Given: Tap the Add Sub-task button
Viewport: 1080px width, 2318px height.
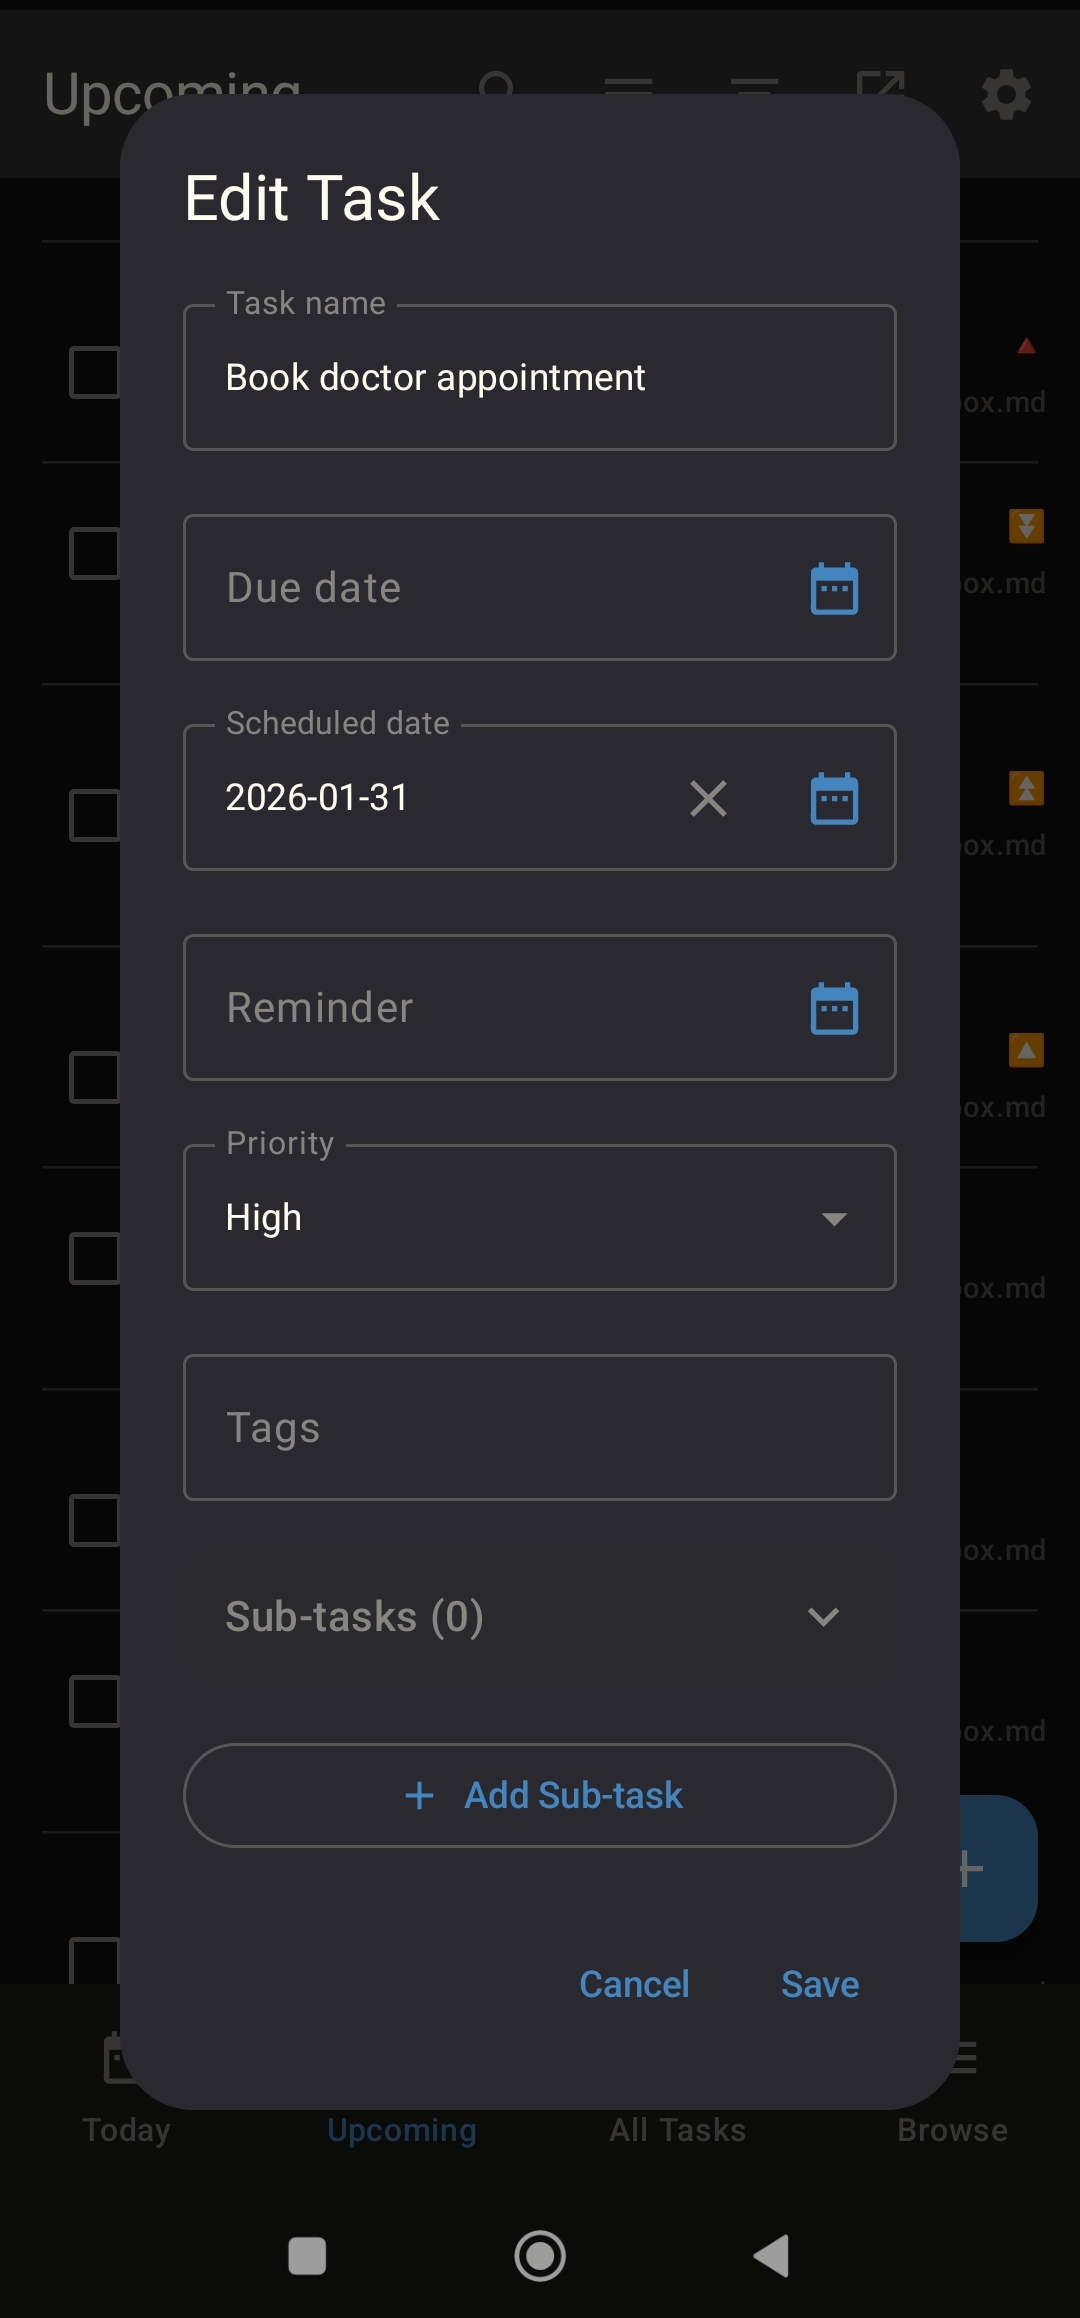Looking at the screenshot, I should 539,1795.
